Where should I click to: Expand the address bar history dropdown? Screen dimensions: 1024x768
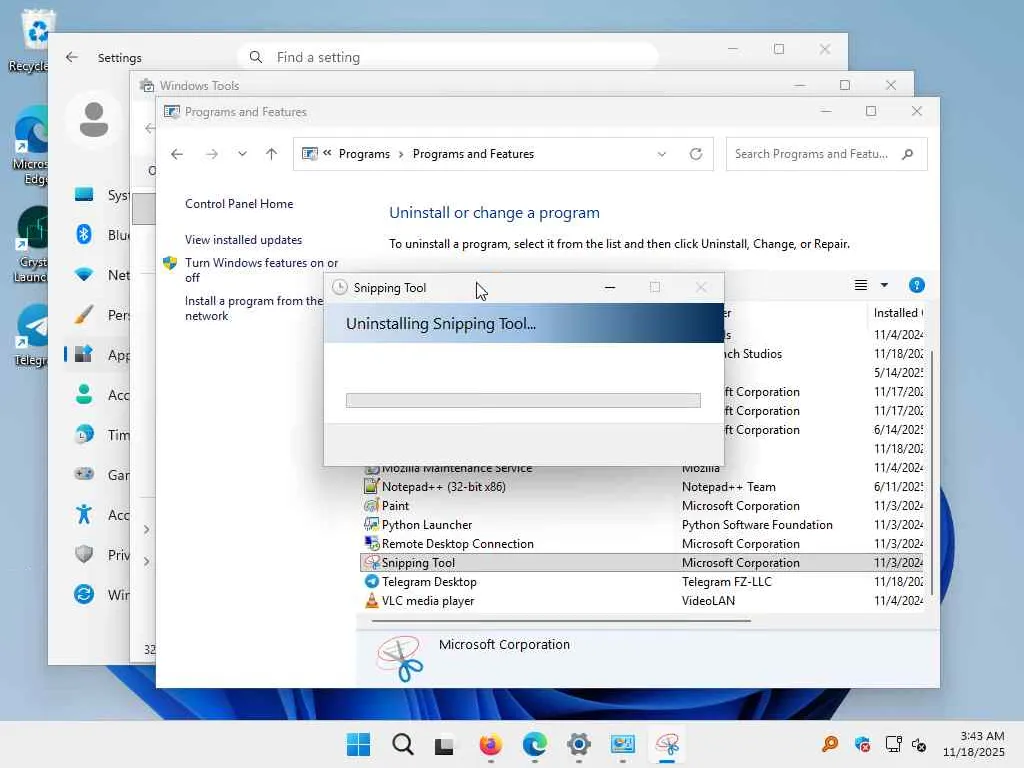662,154
